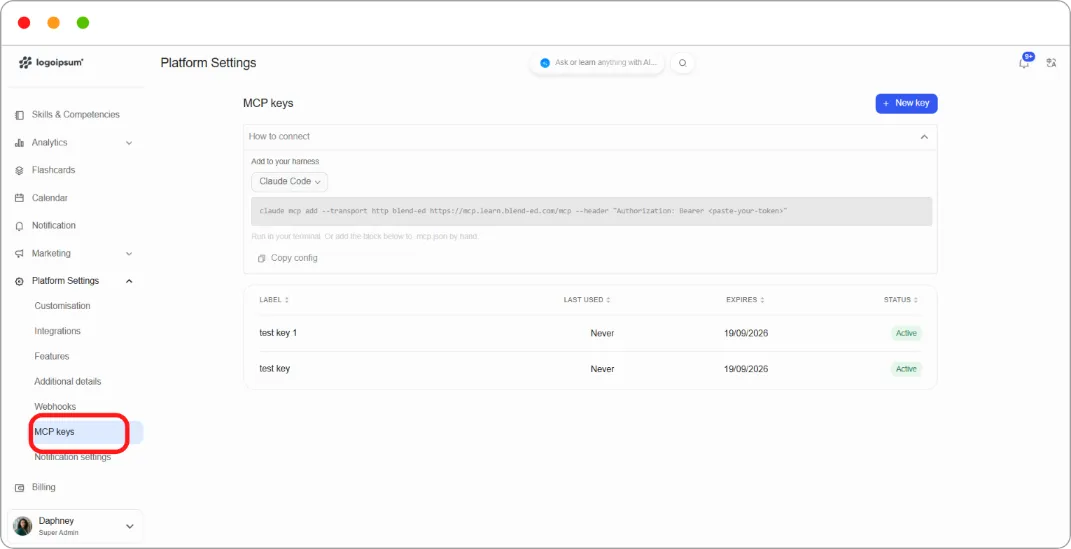Go to Integrations settings
This screenshot has width=1071, height=549.
pyautogui.click(x=57, y=331)
